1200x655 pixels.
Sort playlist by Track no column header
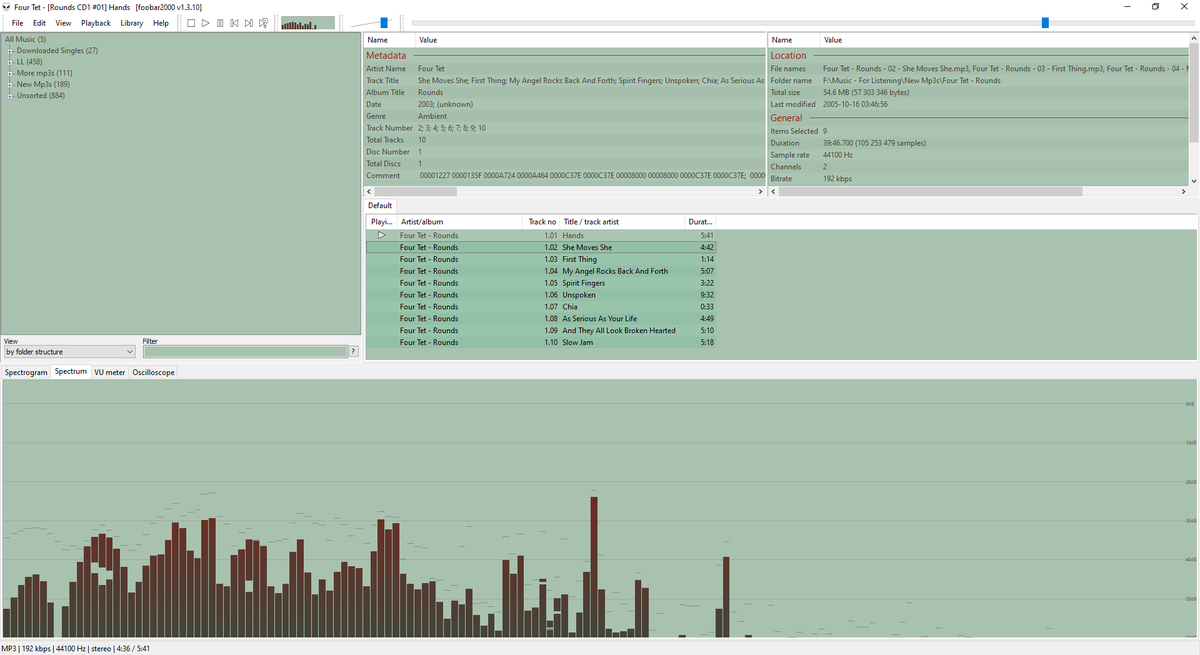click(541, 221)
